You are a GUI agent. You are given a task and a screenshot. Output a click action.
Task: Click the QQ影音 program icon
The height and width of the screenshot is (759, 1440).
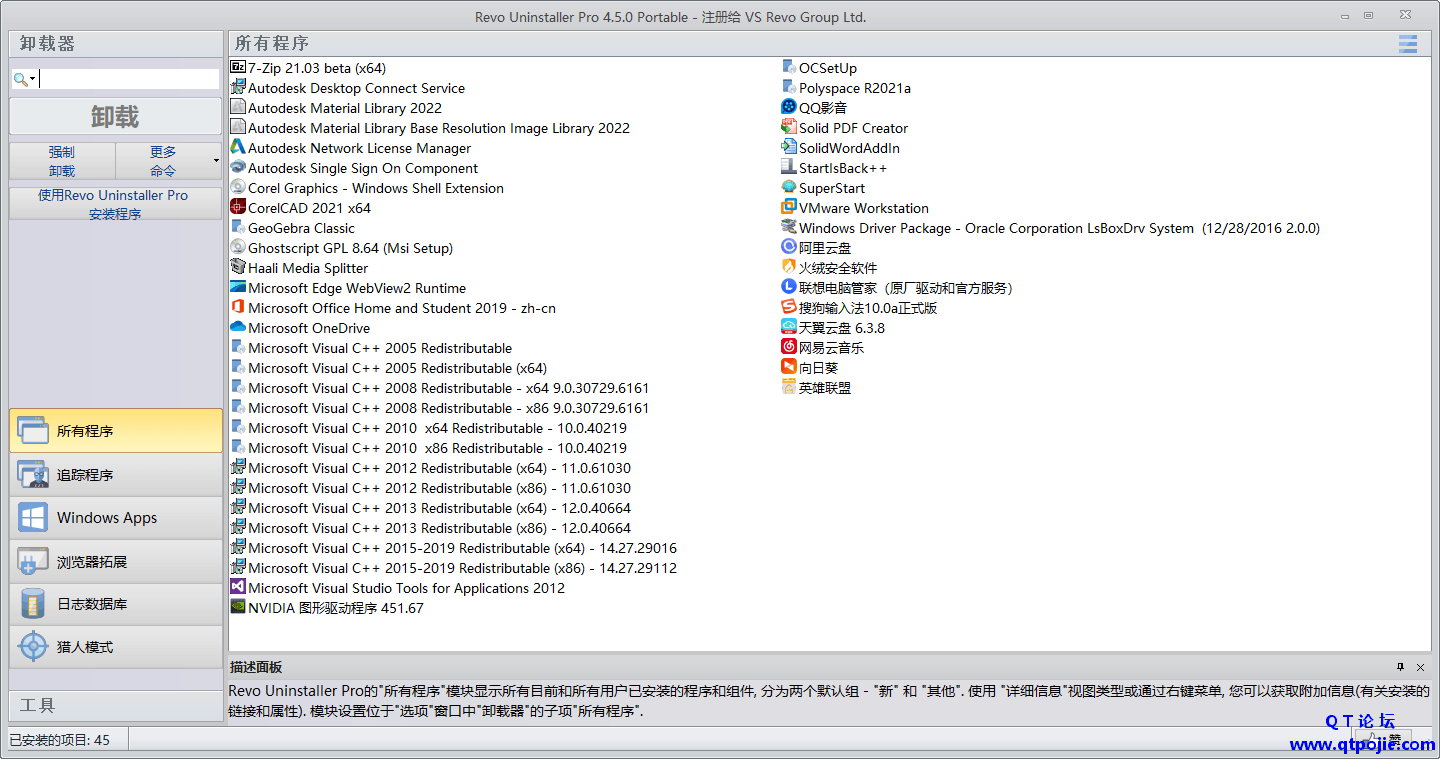(789, 108)
